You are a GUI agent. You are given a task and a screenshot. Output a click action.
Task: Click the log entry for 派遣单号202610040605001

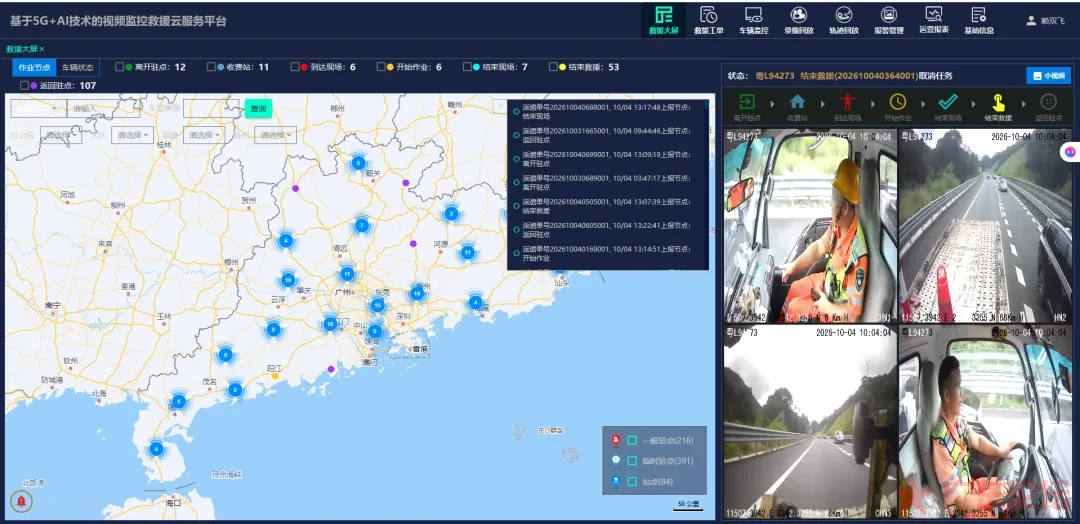[607, 230]
